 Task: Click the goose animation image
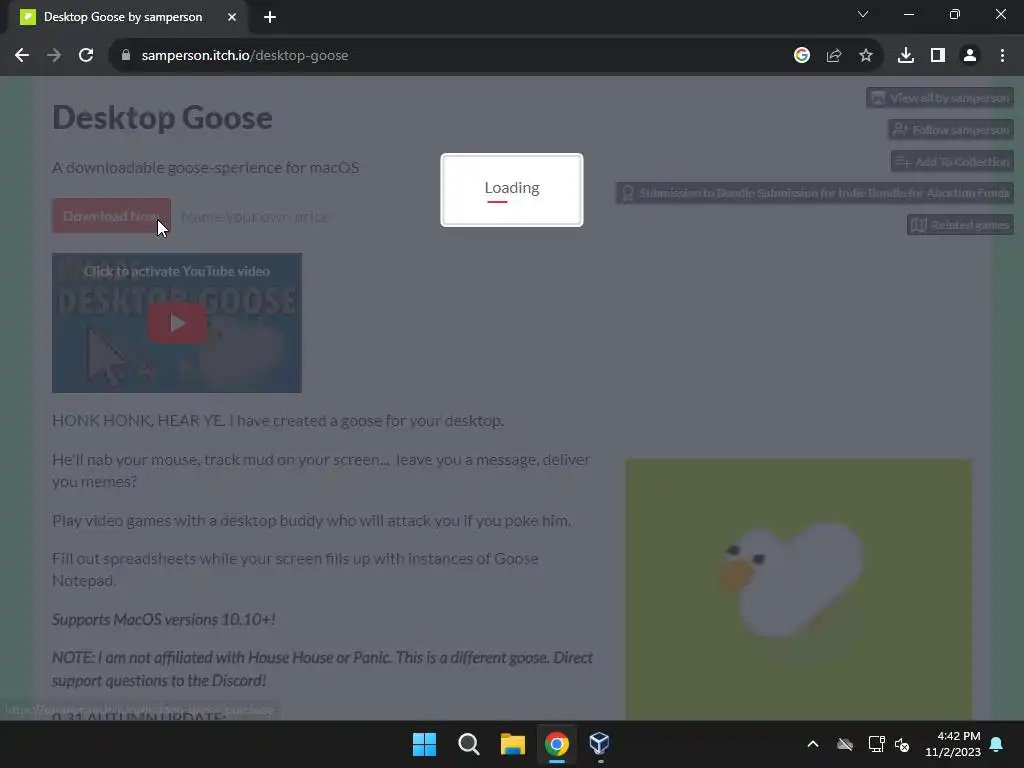pos(799,589)
